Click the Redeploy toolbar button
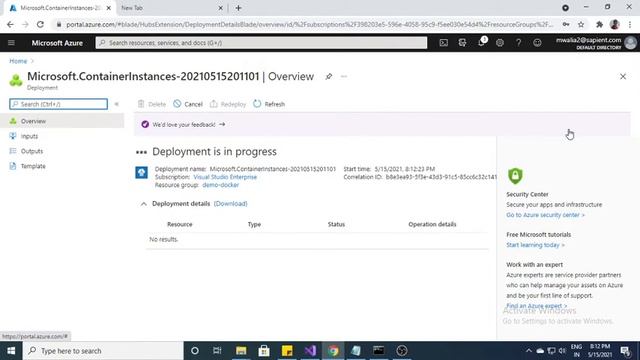 click(x=228, y=104)
